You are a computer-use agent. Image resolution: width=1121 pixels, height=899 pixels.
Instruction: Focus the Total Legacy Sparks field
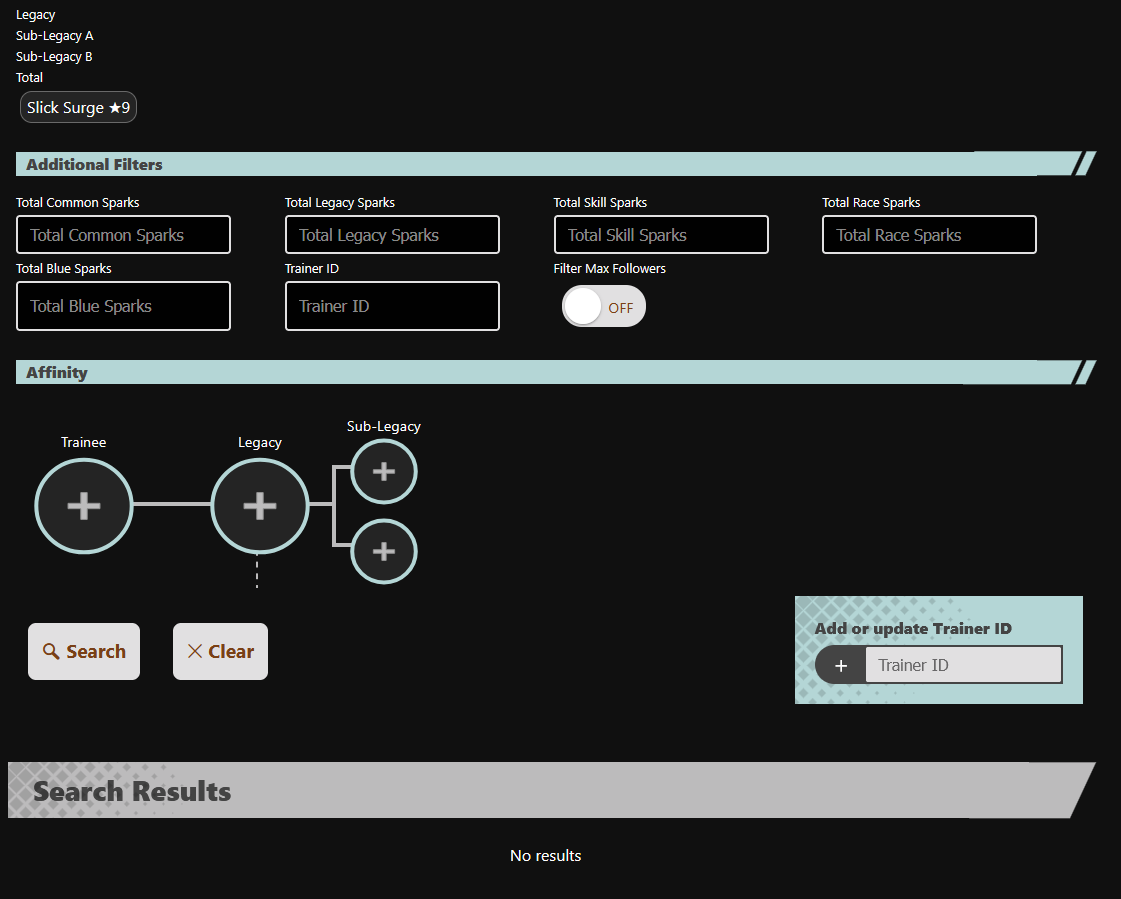[x=392, y=235]
